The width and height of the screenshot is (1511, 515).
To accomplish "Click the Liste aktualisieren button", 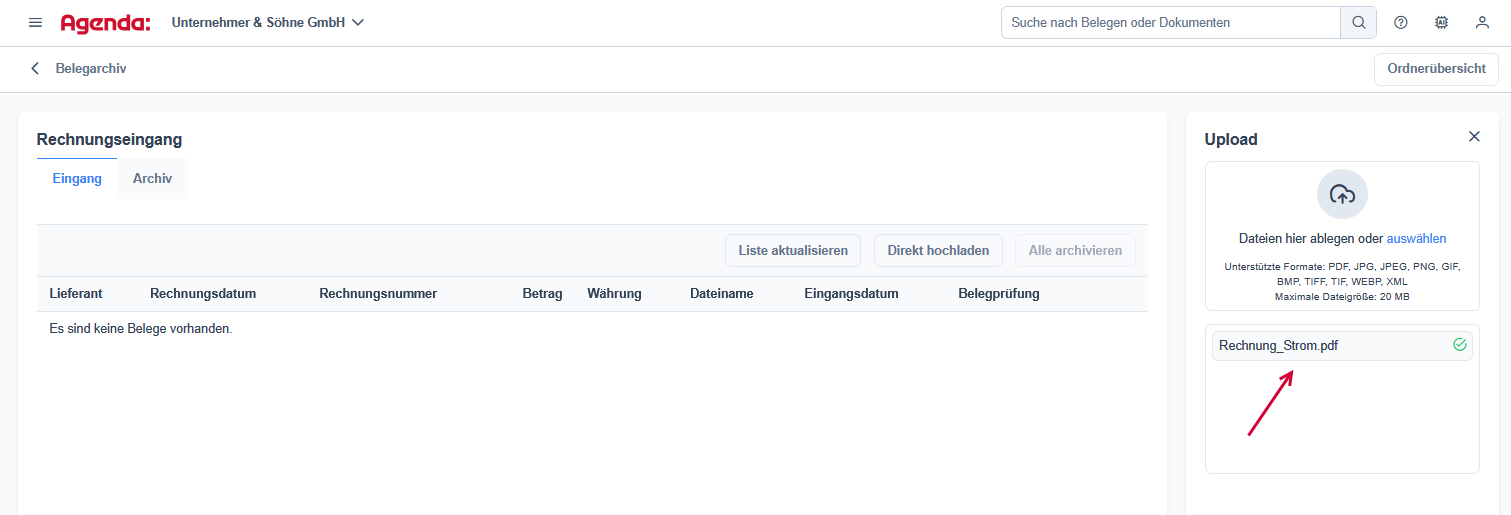I will (792, 251).
